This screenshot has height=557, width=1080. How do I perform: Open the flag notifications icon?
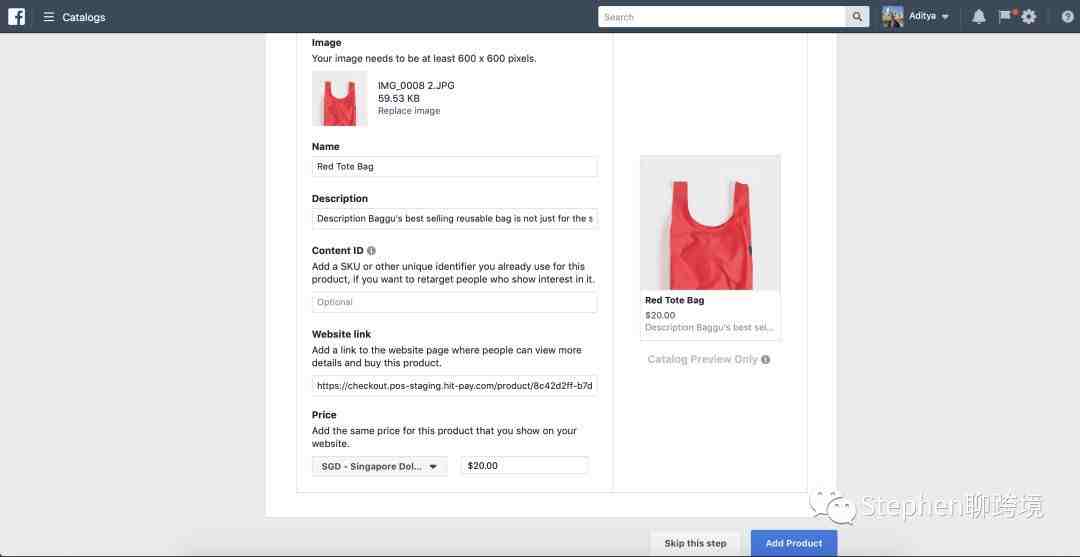tap(1006, 15)
